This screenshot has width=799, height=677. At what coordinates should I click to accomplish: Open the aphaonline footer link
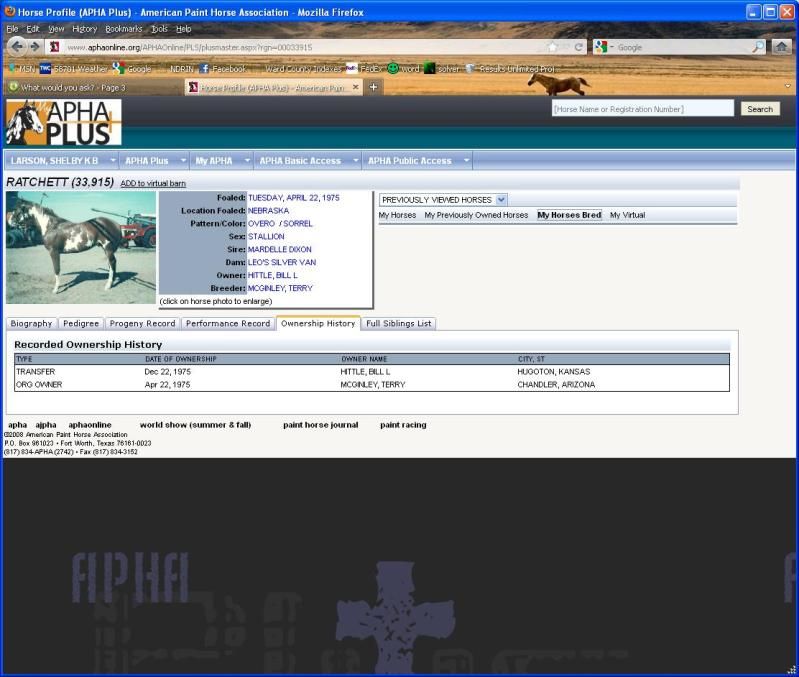90,425
